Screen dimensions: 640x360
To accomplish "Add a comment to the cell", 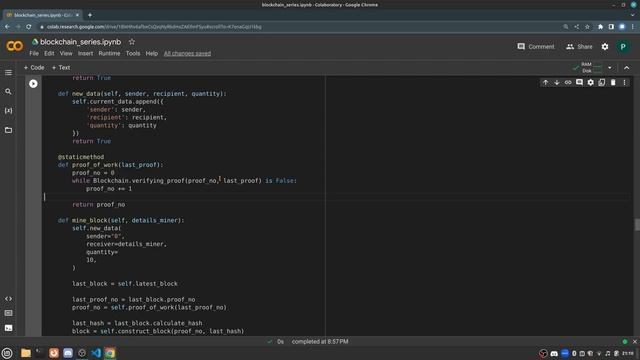I will click(x=579, y=82).
